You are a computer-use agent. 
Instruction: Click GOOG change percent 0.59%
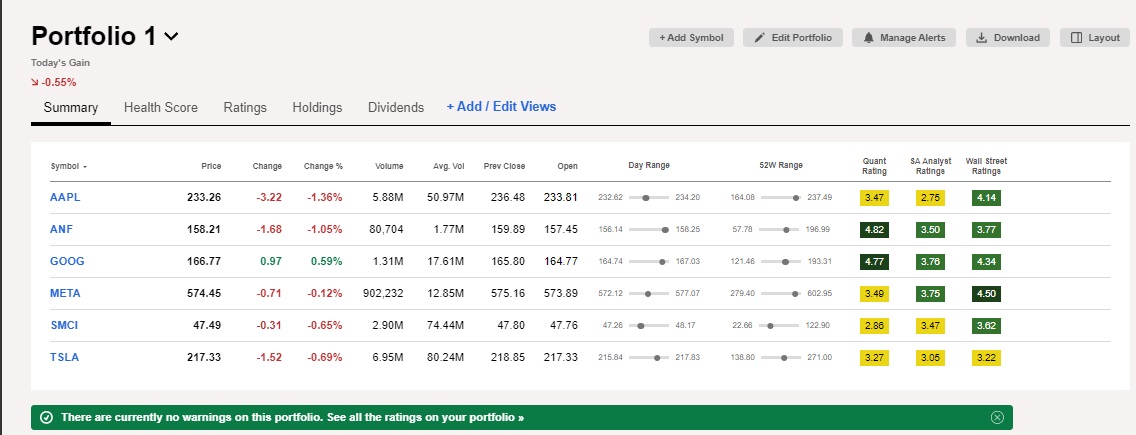click(x=327, y=261)
